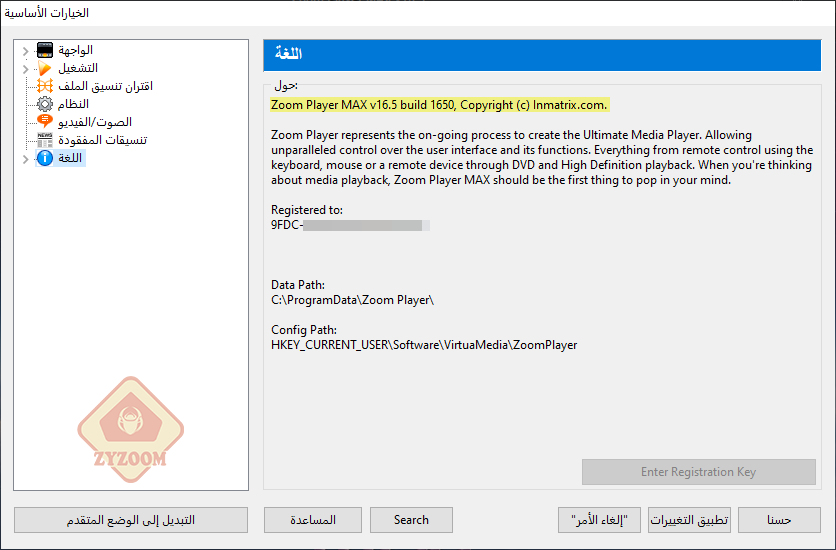Click the gear icon beside النظام
This screenshot has height=550, width=836.
45,104
